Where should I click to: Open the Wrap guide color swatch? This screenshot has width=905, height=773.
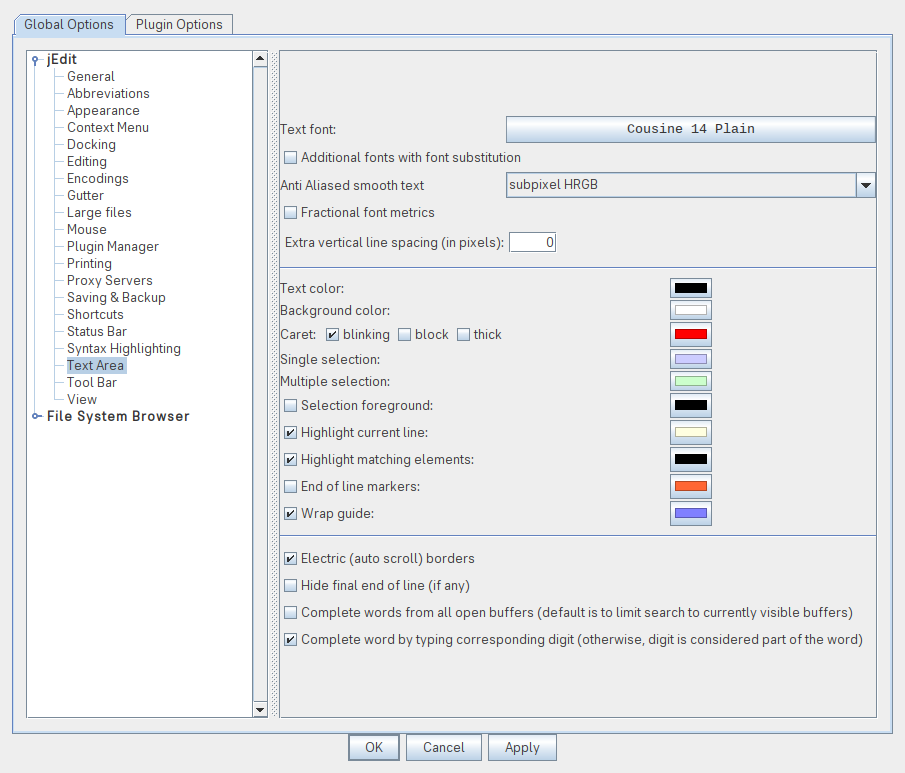690,513
